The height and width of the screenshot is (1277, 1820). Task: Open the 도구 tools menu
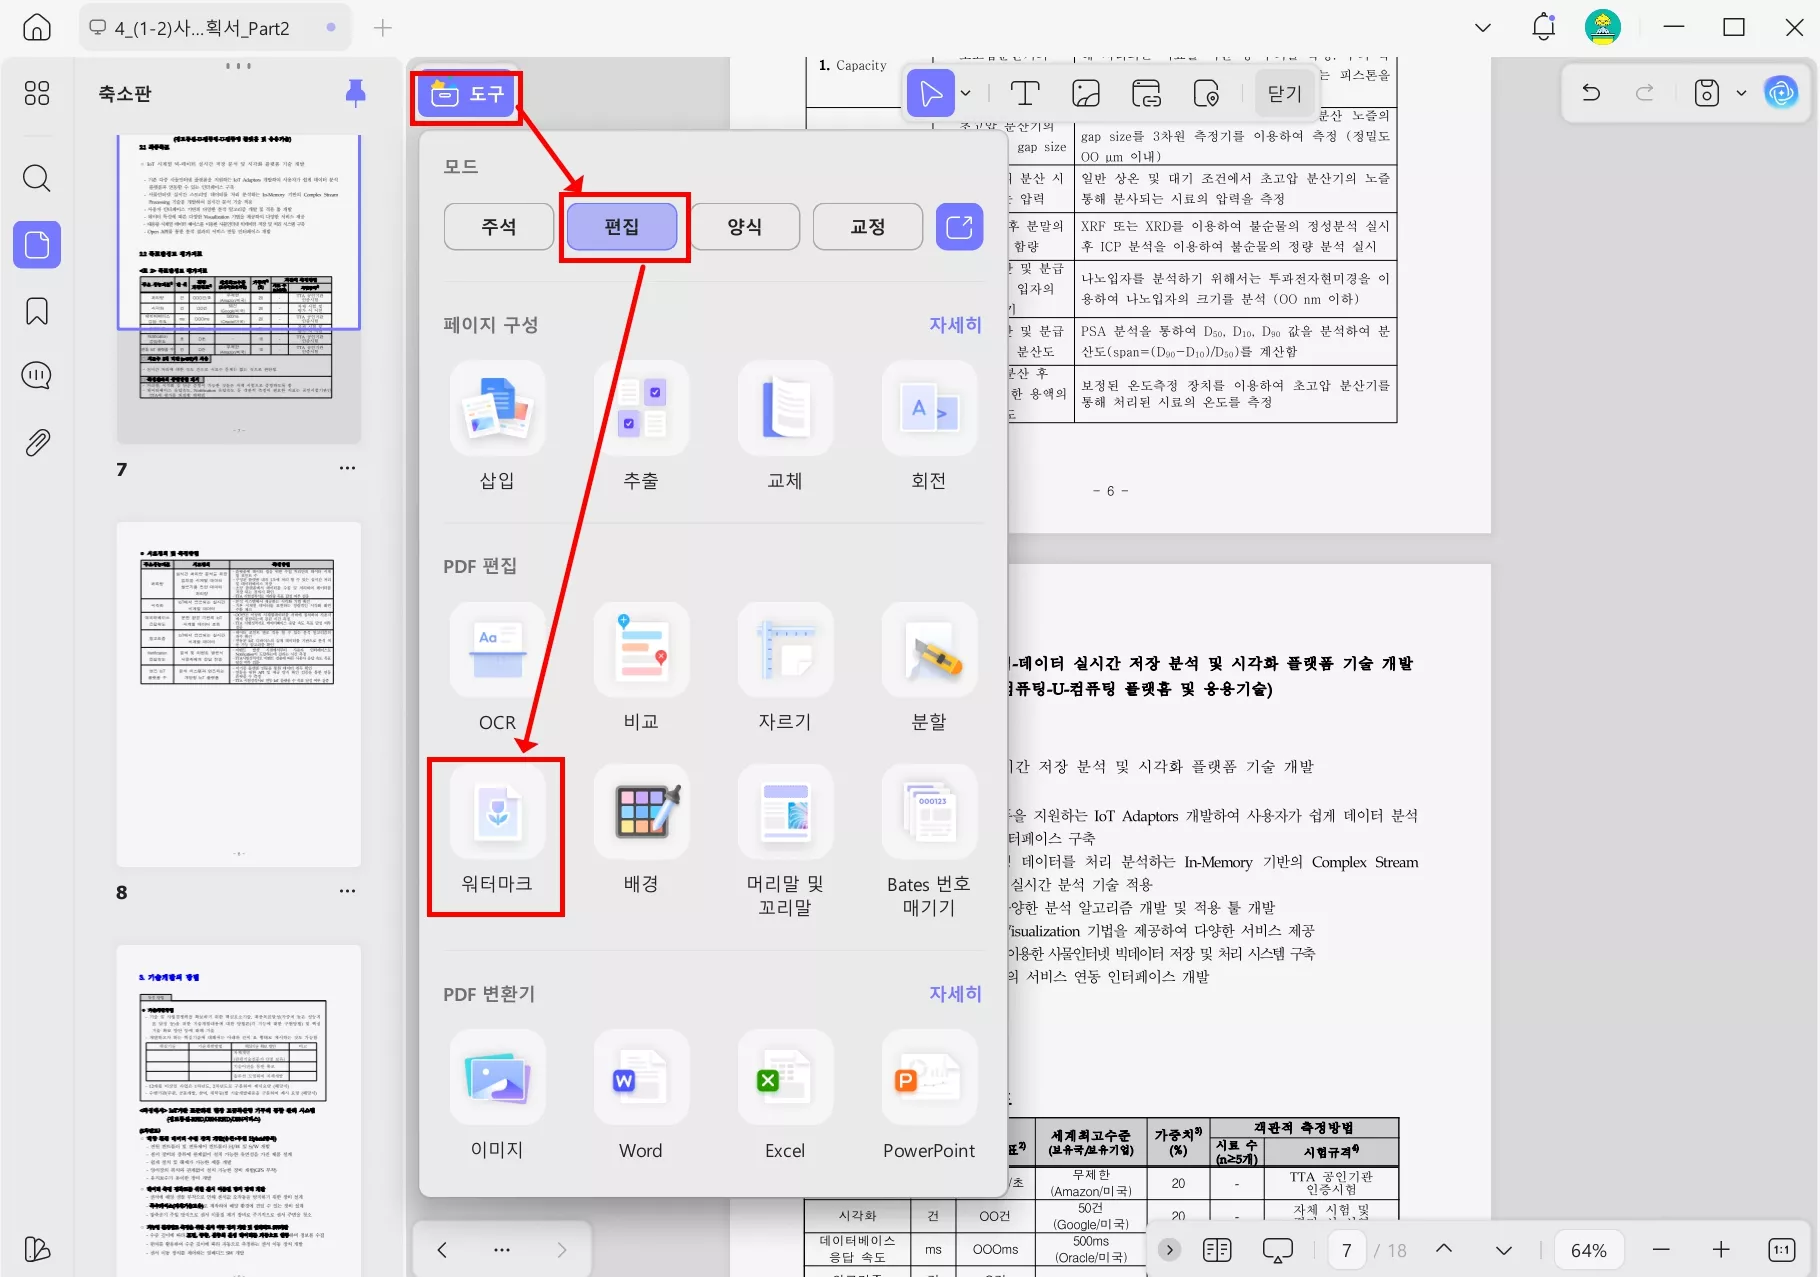pos(466,94)
